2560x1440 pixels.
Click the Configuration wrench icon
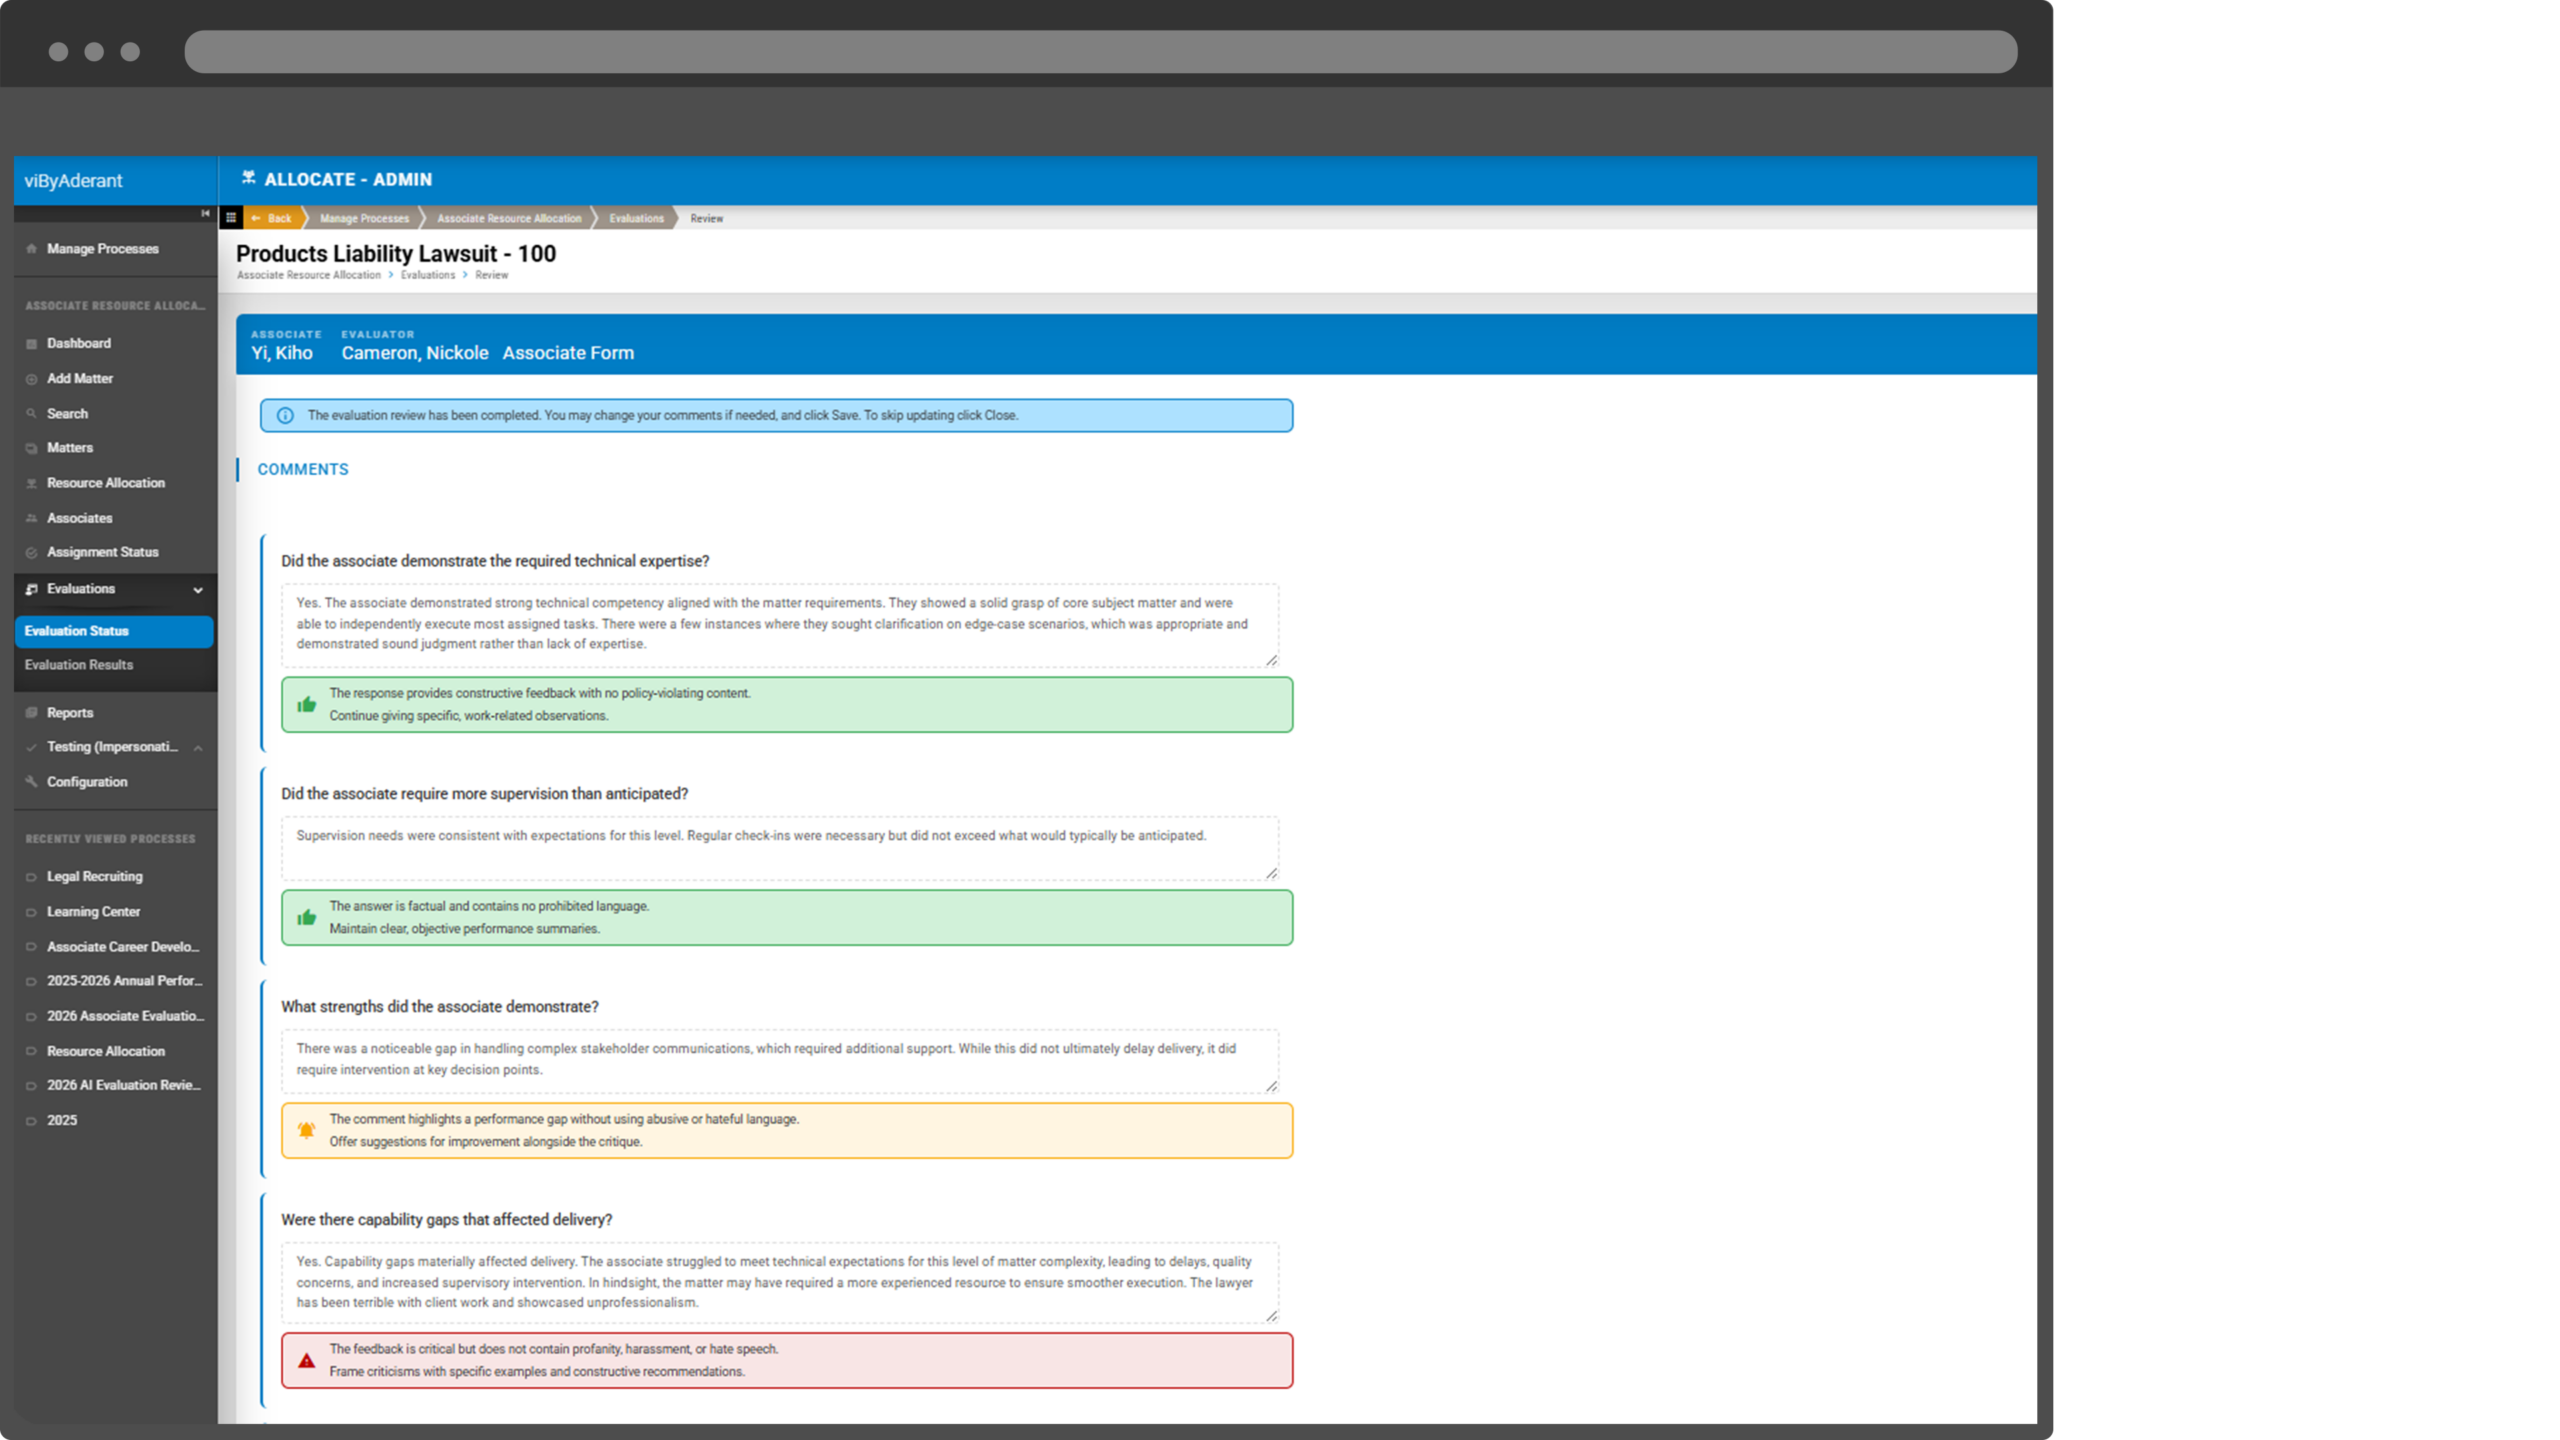click(x=31, y=782)
